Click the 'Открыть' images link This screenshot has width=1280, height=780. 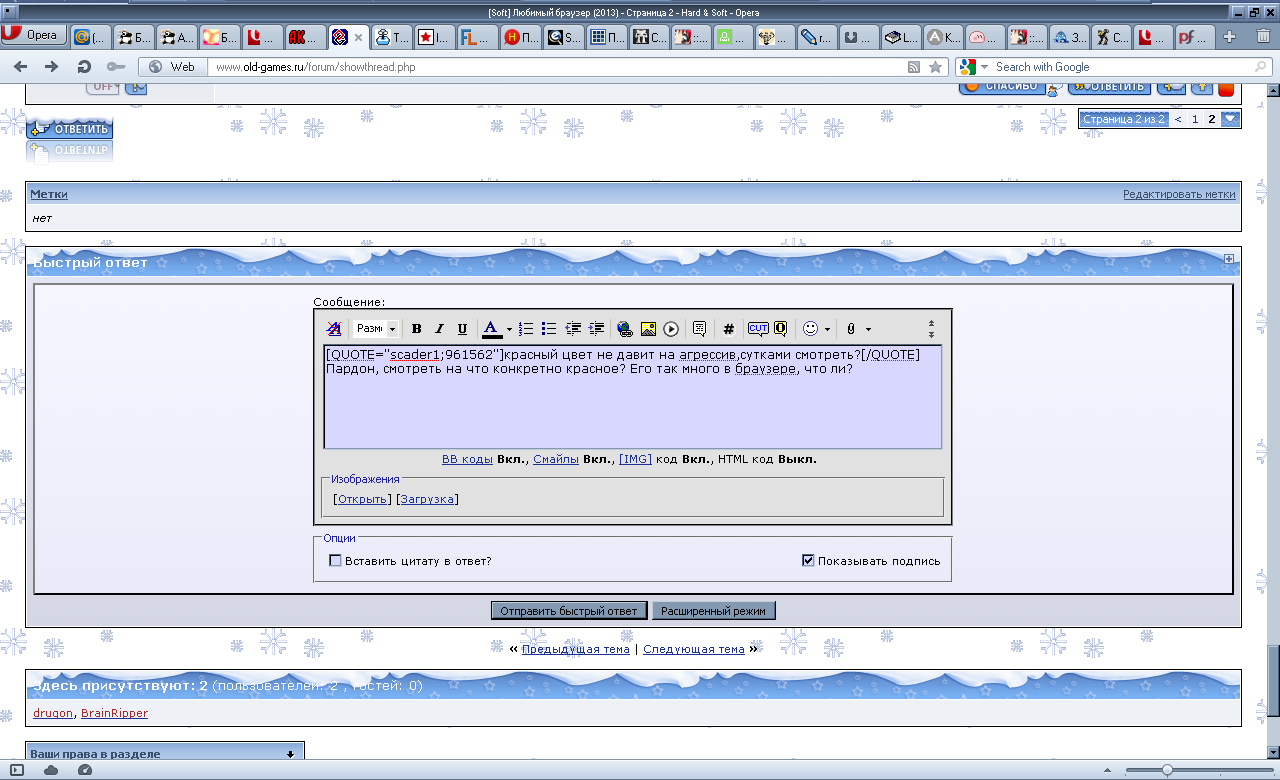[x=362, y=499]
